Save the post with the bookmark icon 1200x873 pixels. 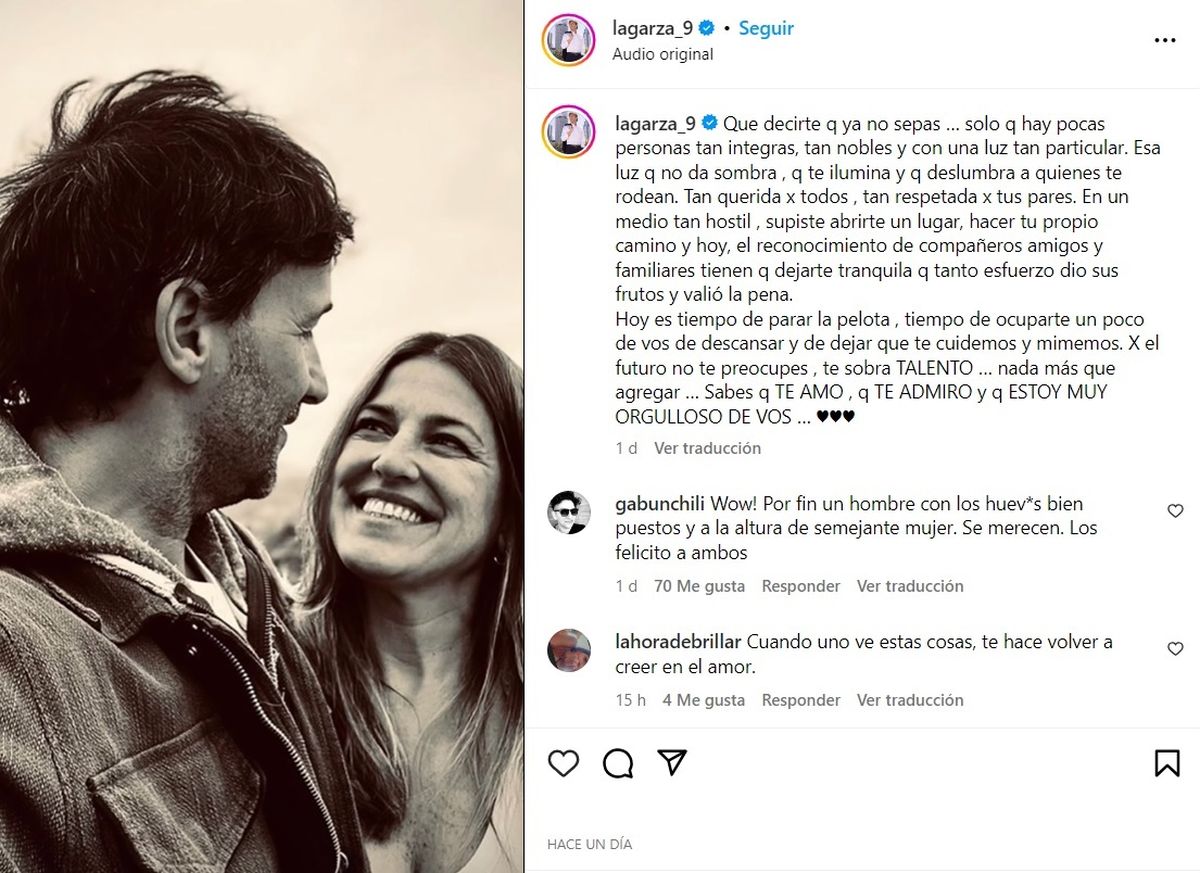[x=1166, y=763]
